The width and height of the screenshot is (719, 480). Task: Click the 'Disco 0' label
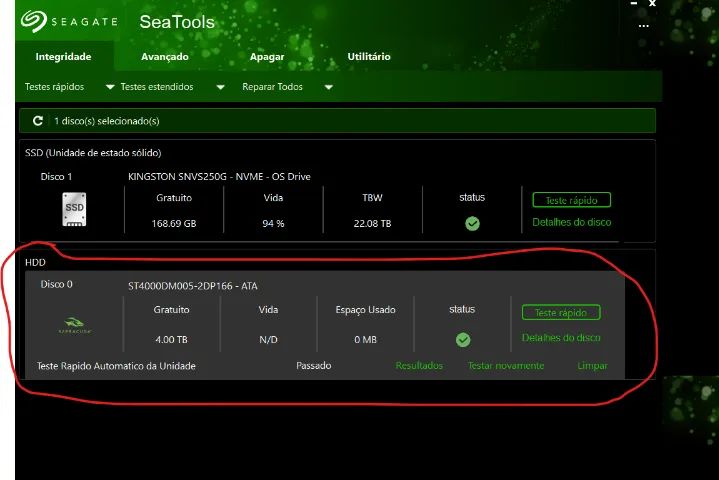pos(56,284)
